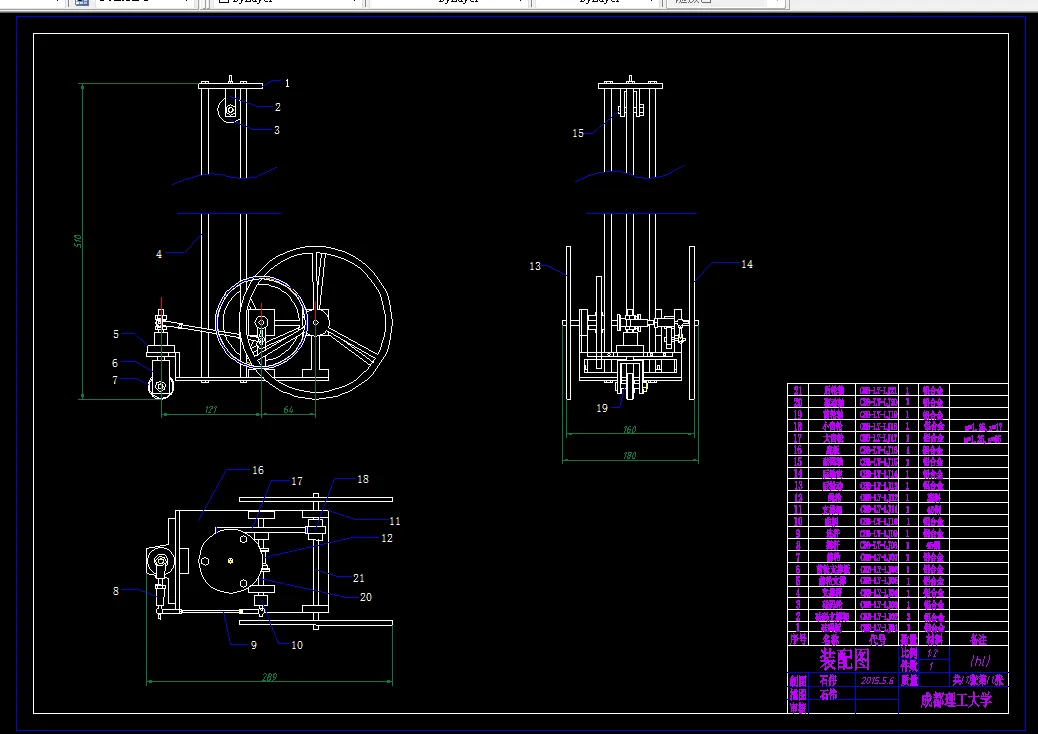Viewport: 1038px width, 734px height.
Task: Click callout number 10 under the top view
Action: [297, 645]
